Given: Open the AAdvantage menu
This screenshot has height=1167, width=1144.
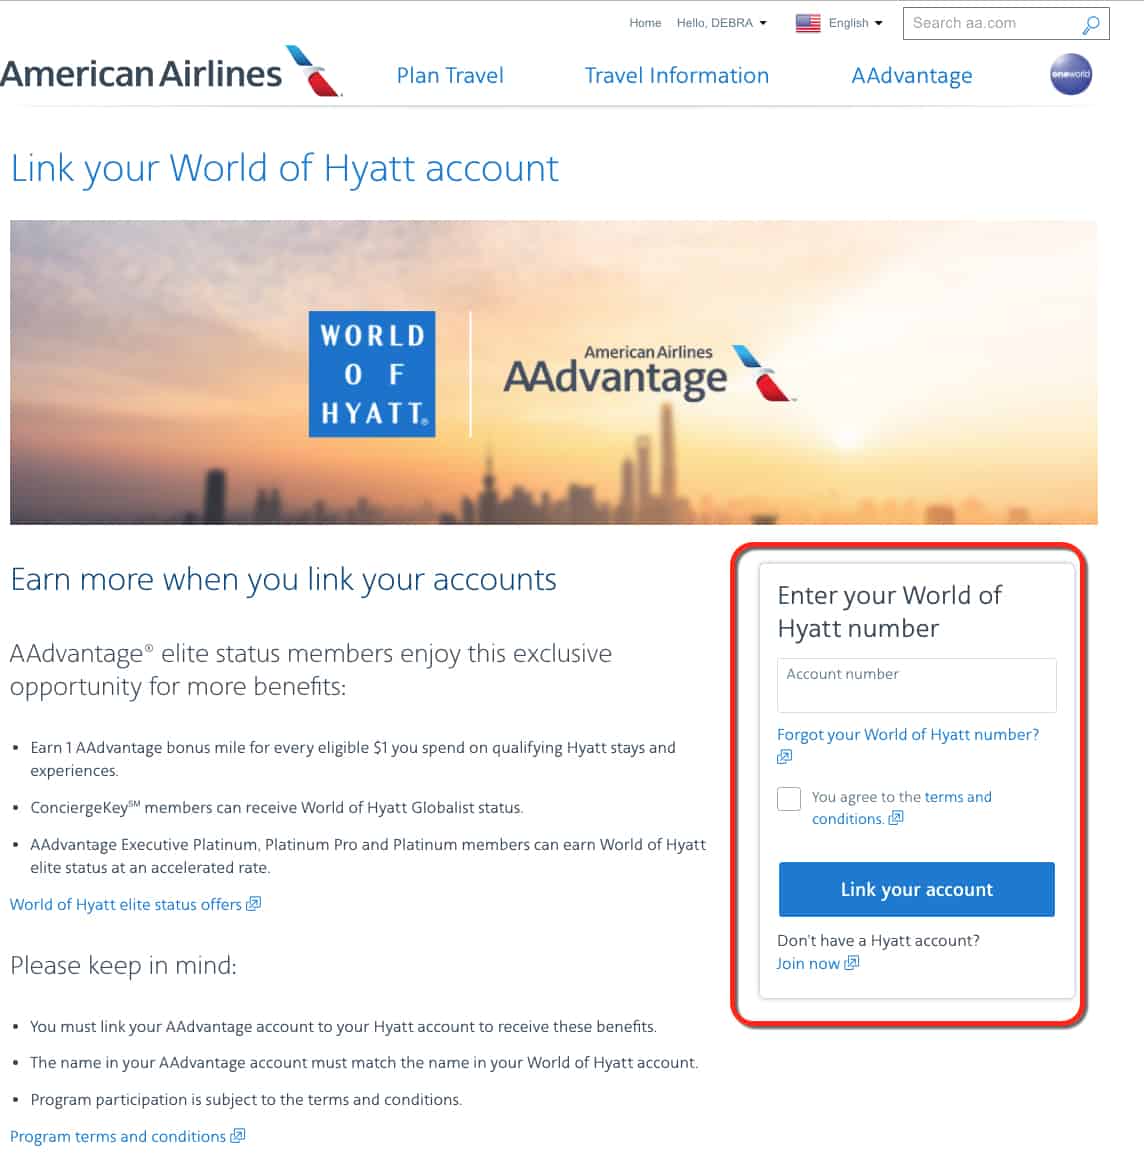Looking at the screenshot, I should [x=912, y=76].
